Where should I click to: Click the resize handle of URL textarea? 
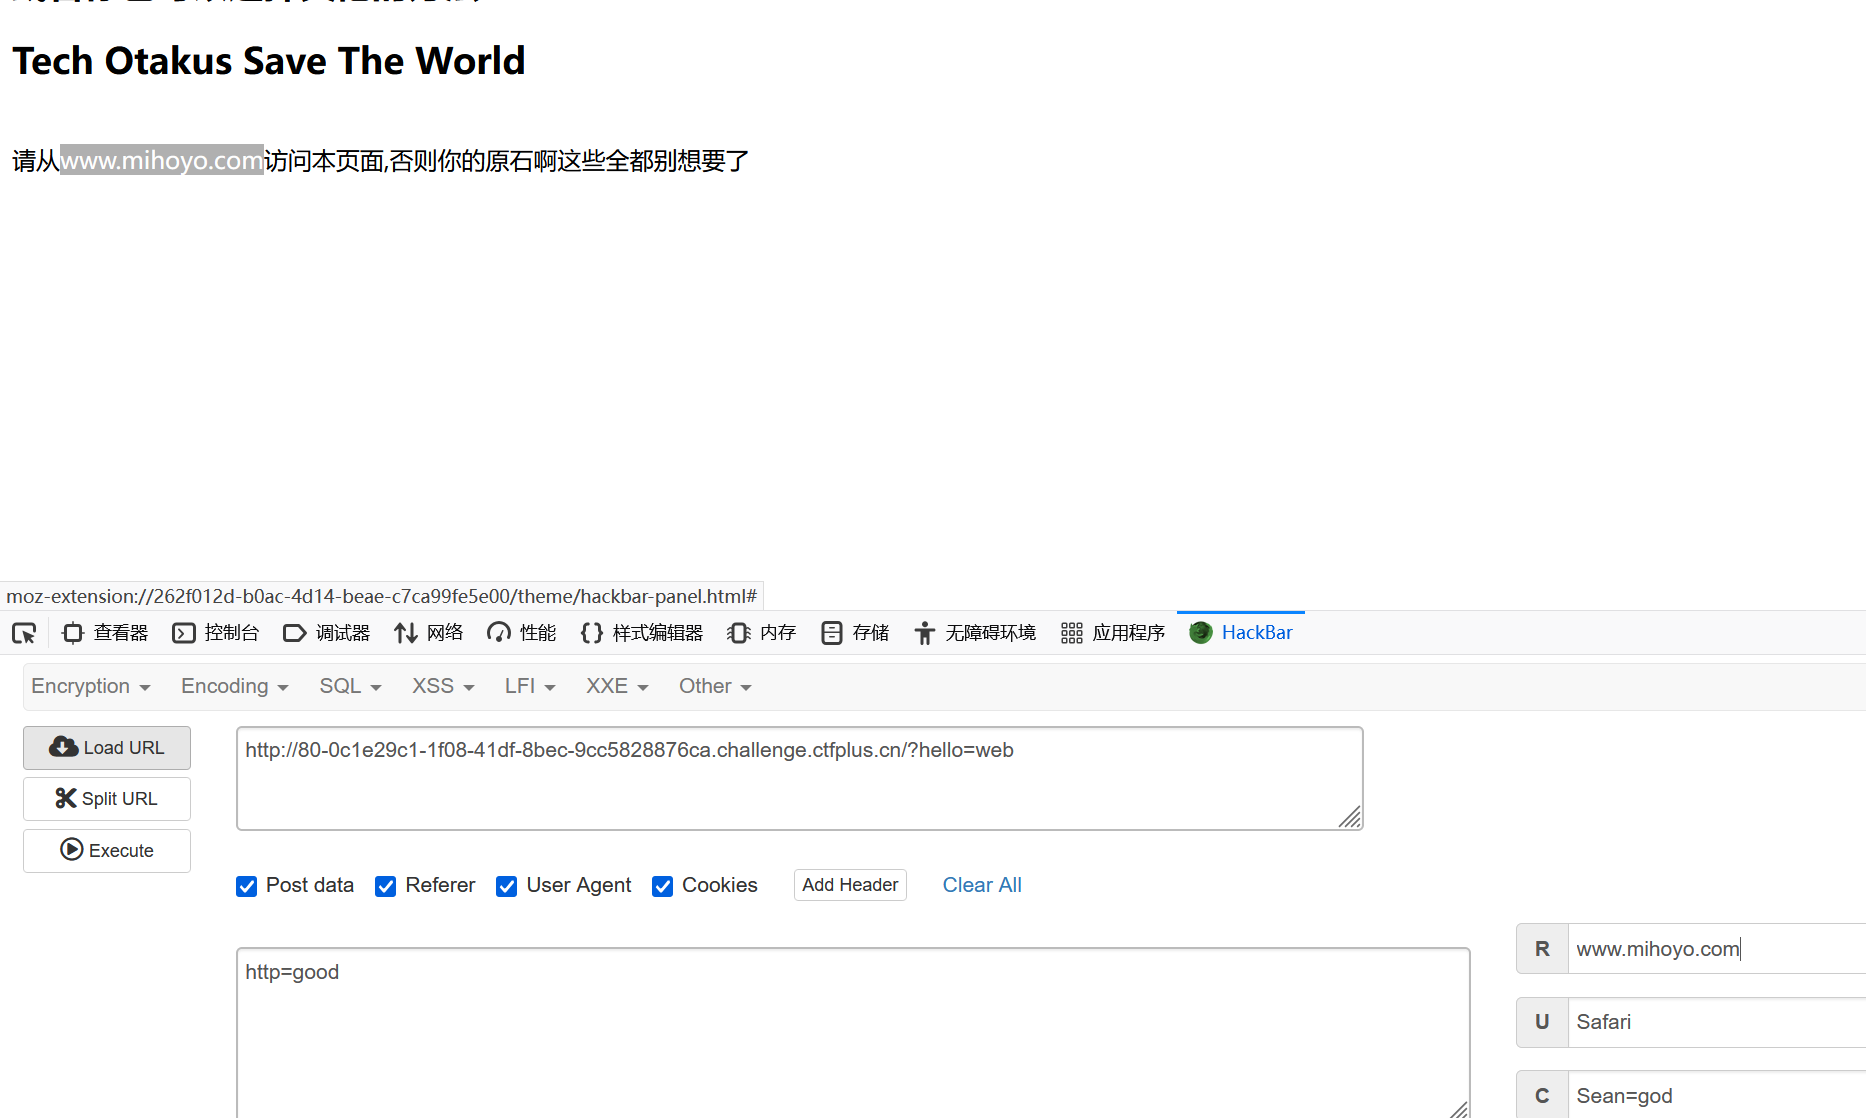(1350, 817)
